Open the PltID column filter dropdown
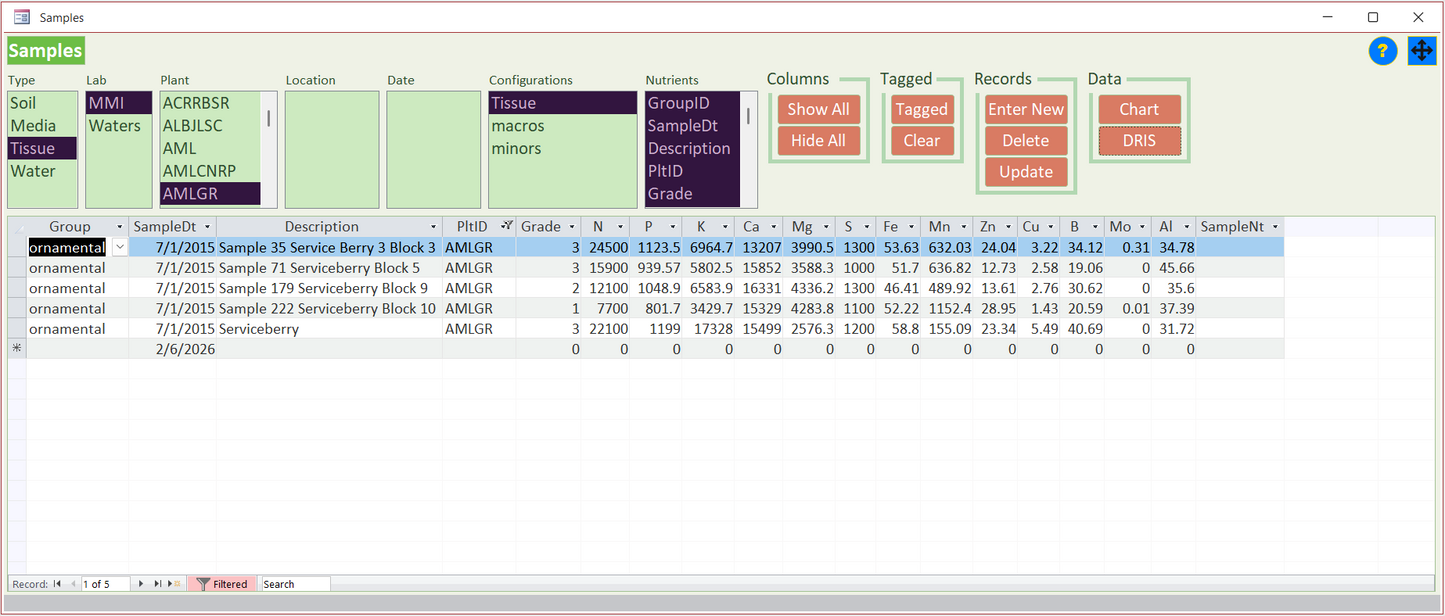 [507, 227]
